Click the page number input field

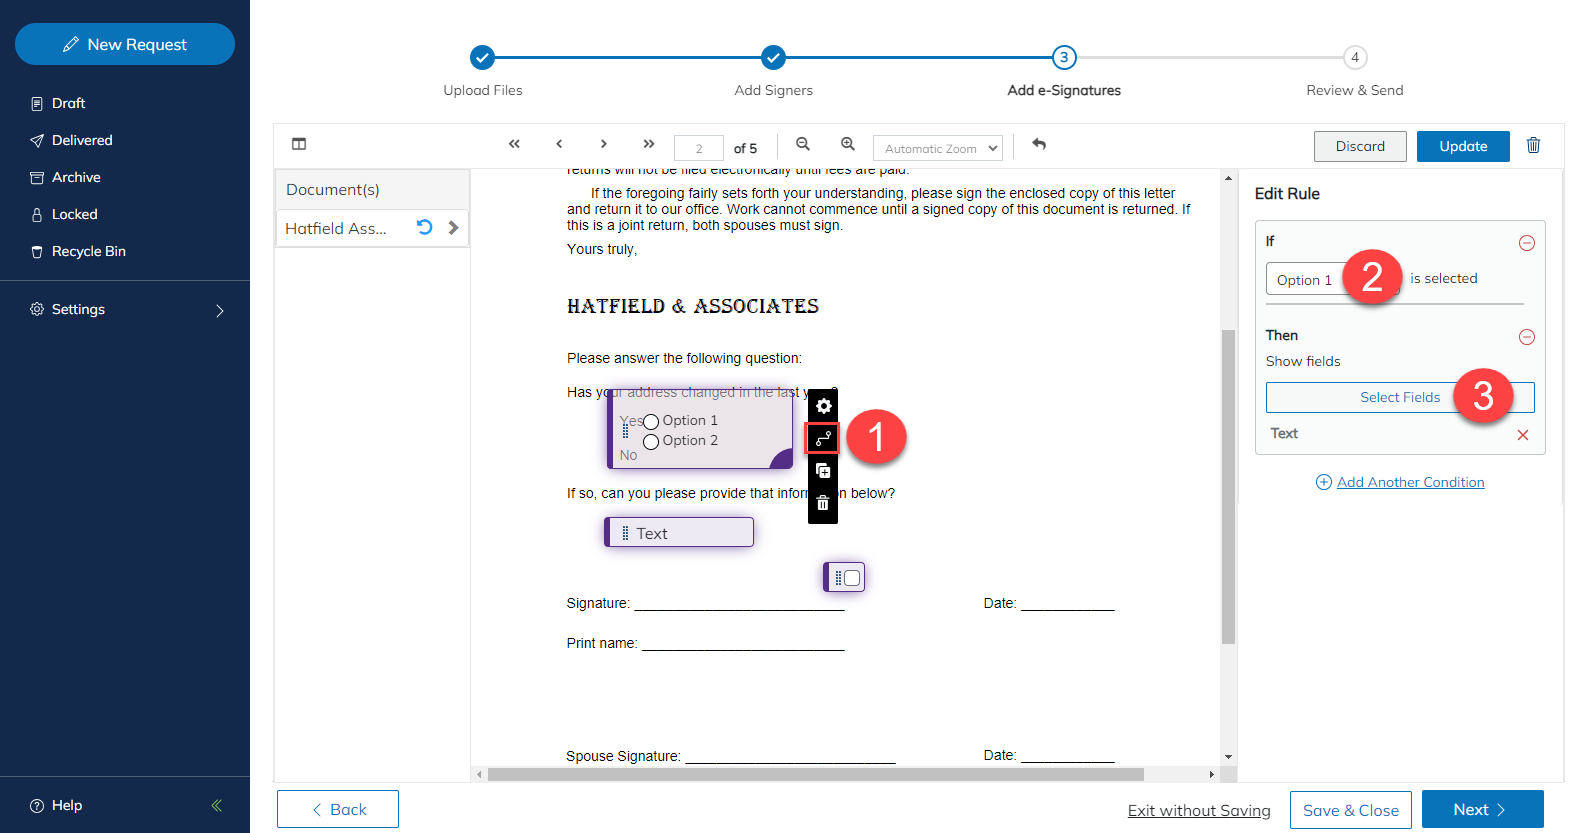[698, 148]
